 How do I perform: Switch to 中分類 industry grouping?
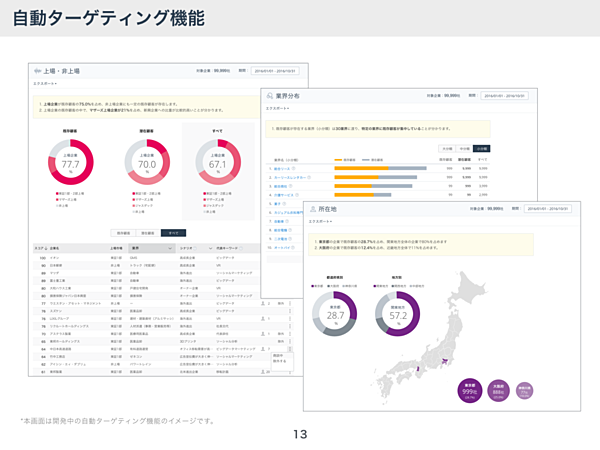point(464,147)
